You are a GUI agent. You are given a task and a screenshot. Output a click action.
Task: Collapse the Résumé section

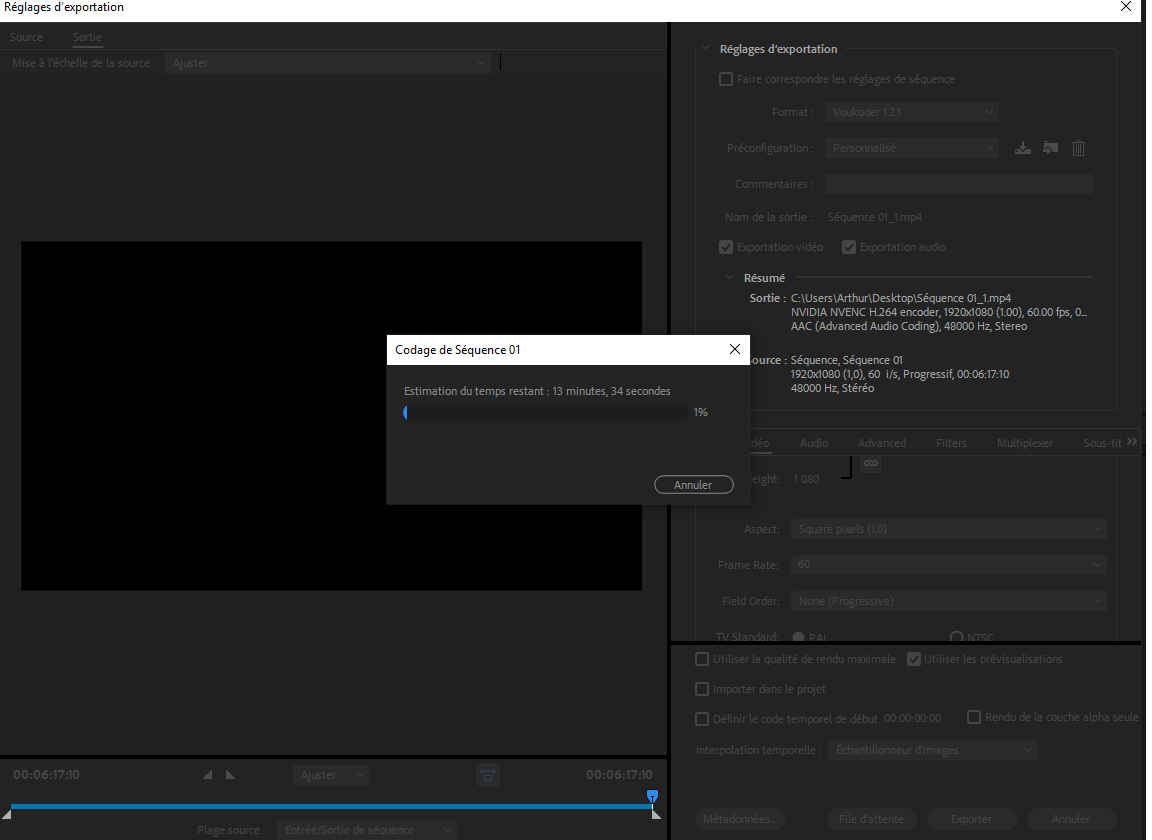[730, 278]
